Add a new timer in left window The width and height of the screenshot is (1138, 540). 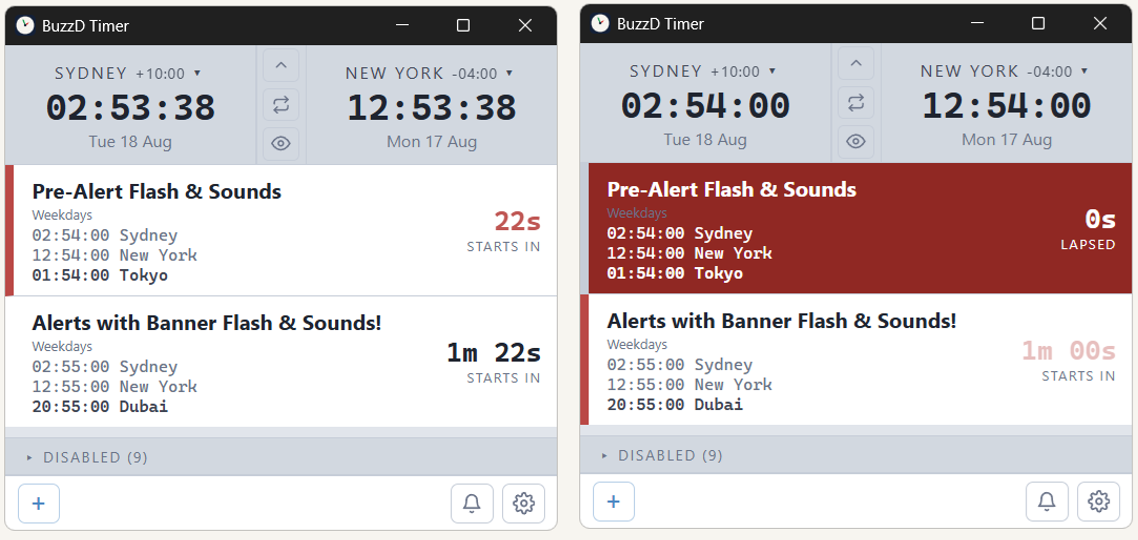[39, 503]
